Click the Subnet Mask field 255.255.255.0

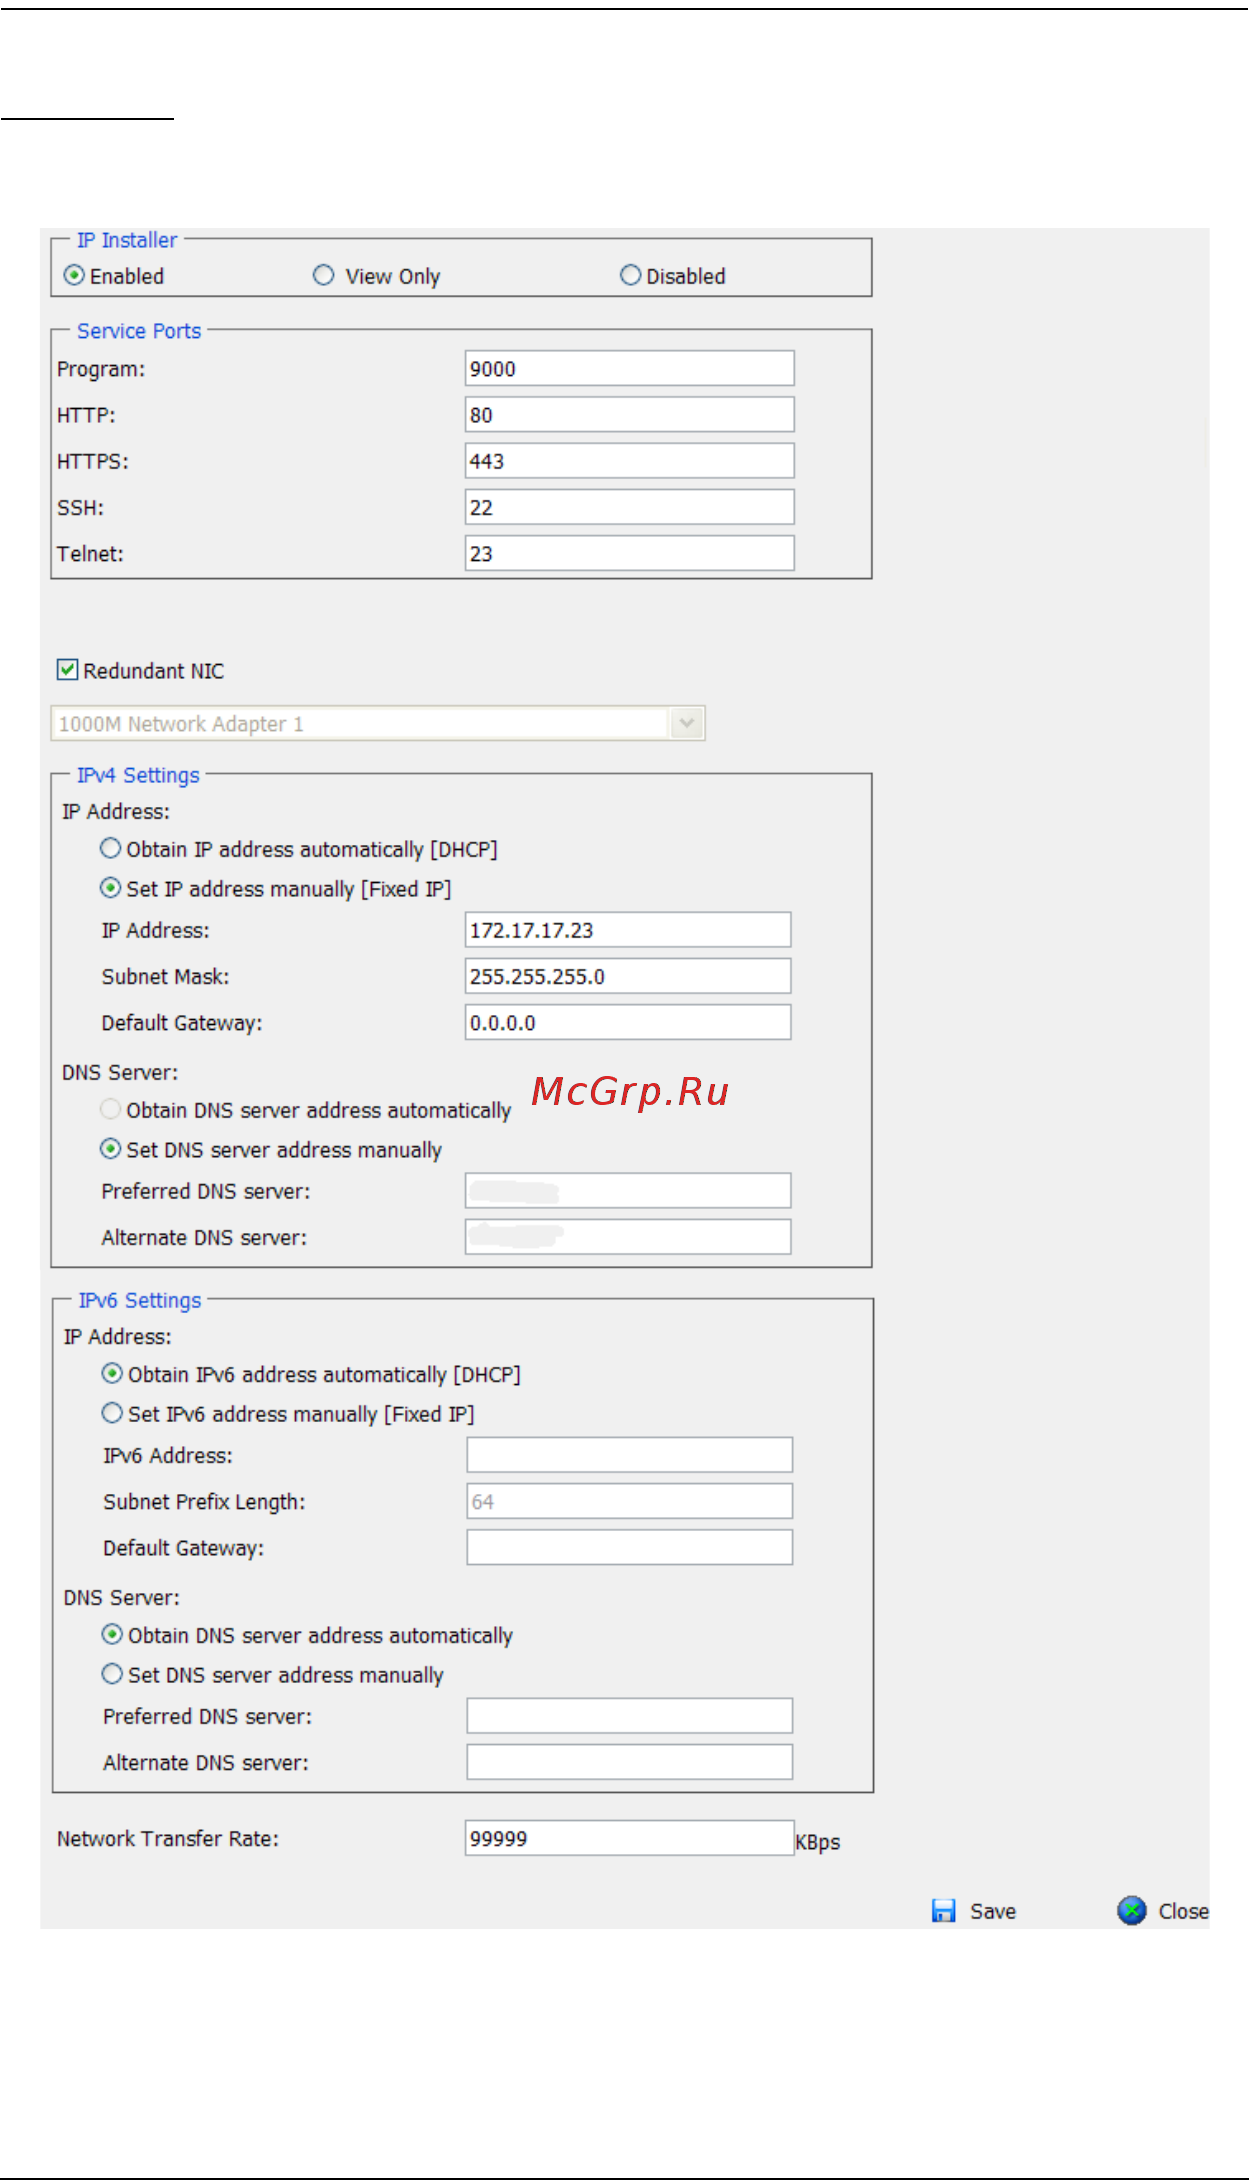(628, 976)
